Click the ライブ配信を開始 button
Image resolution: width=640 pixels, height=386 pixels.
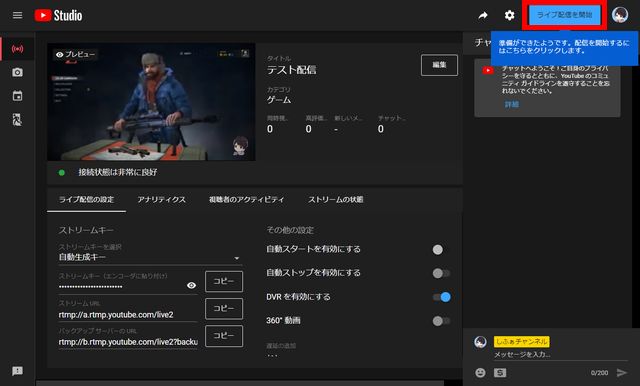tap(564, 15)
